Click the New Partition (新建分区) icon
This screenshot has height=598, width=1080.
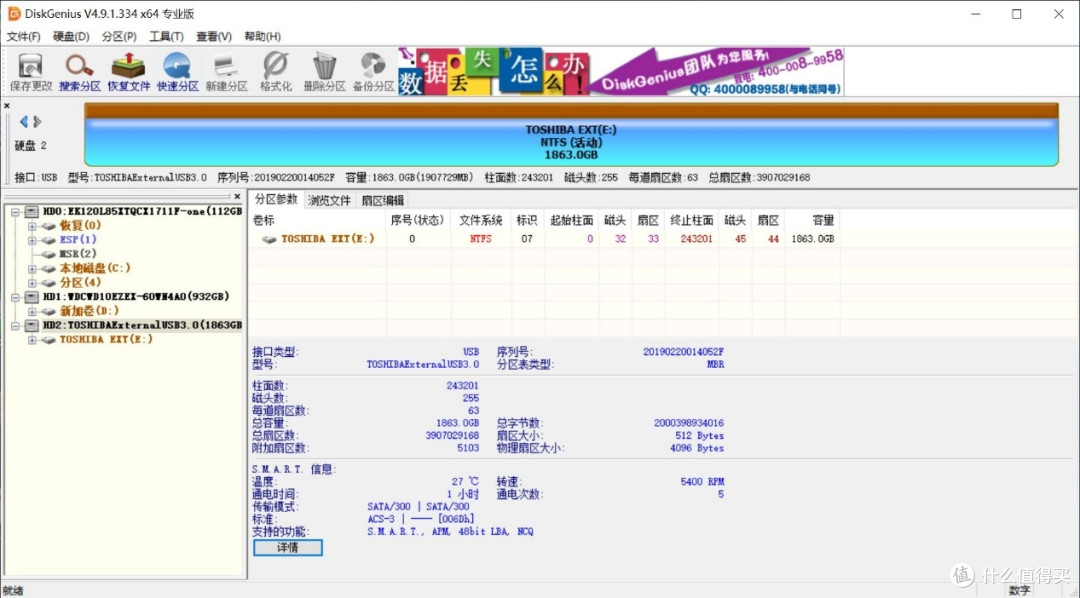227,72
